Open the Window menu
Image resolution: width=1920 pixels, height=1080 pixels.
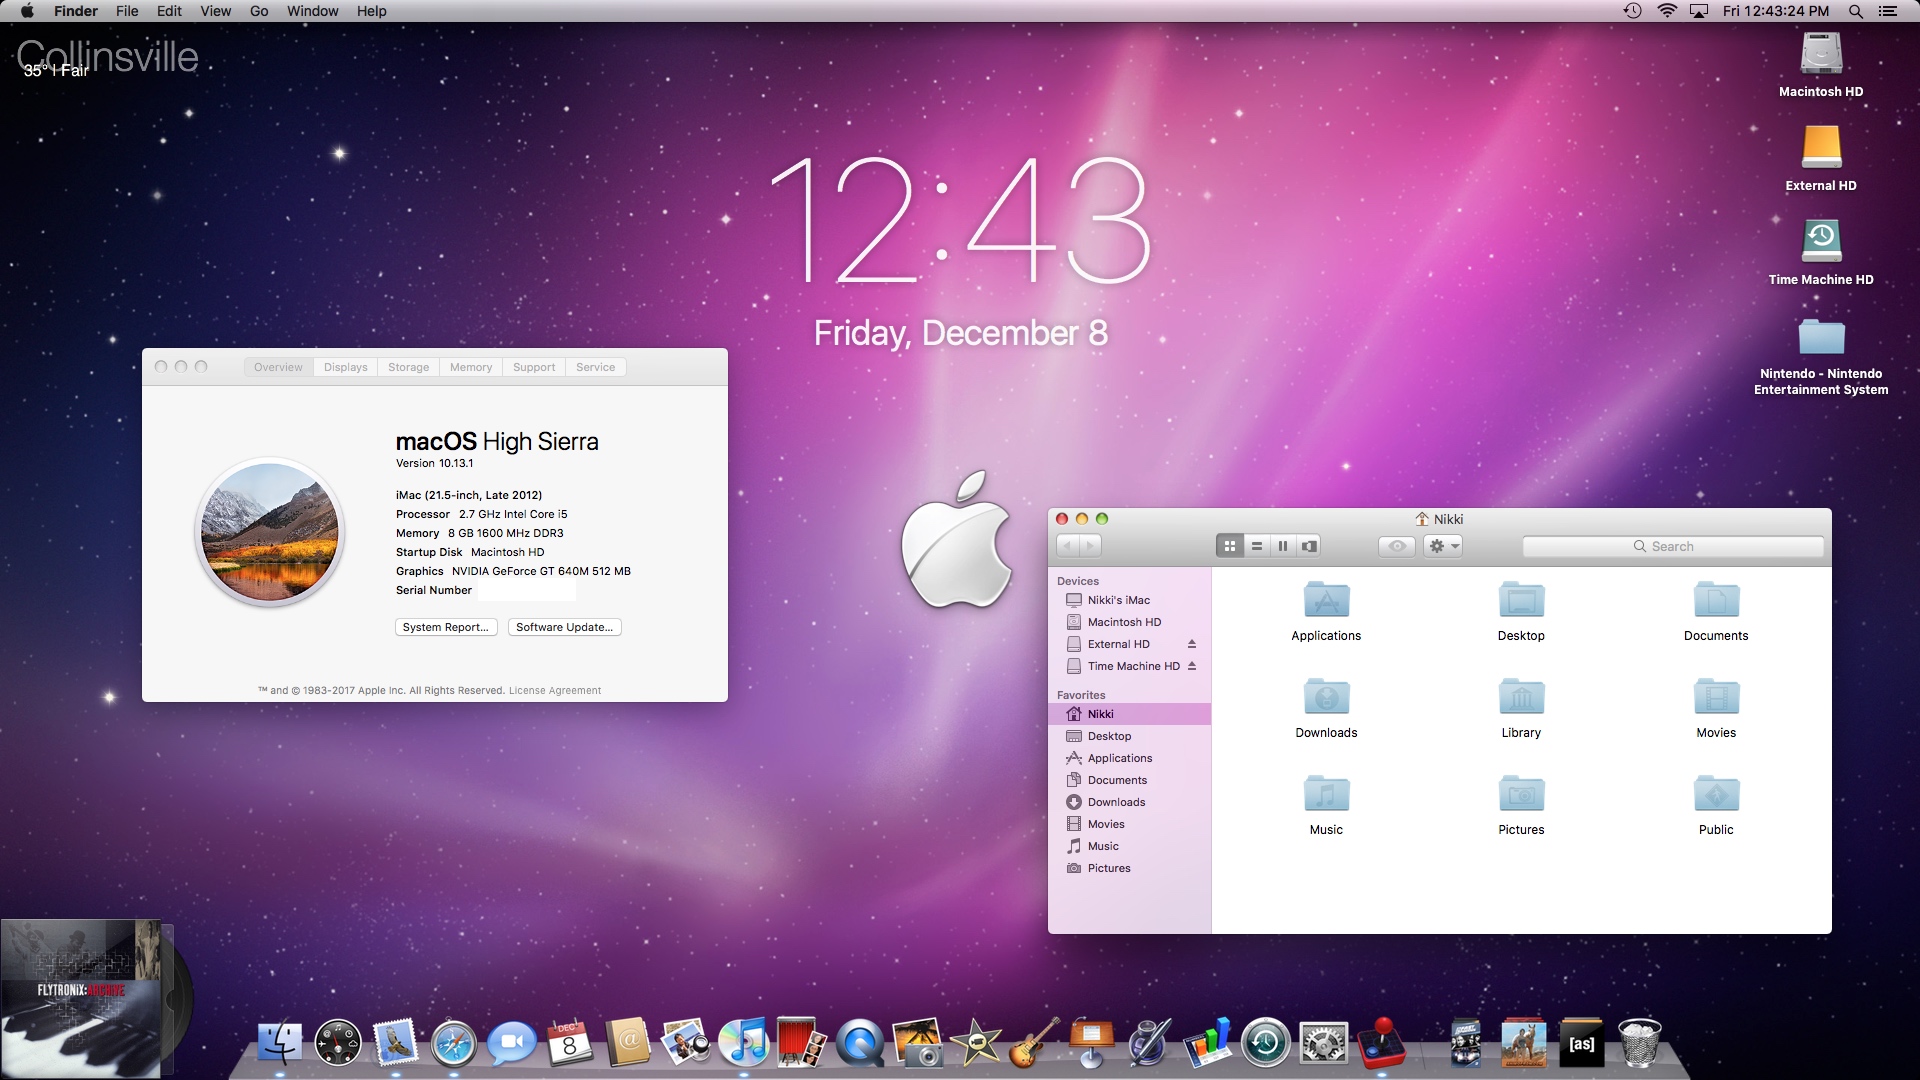(313, 11)
